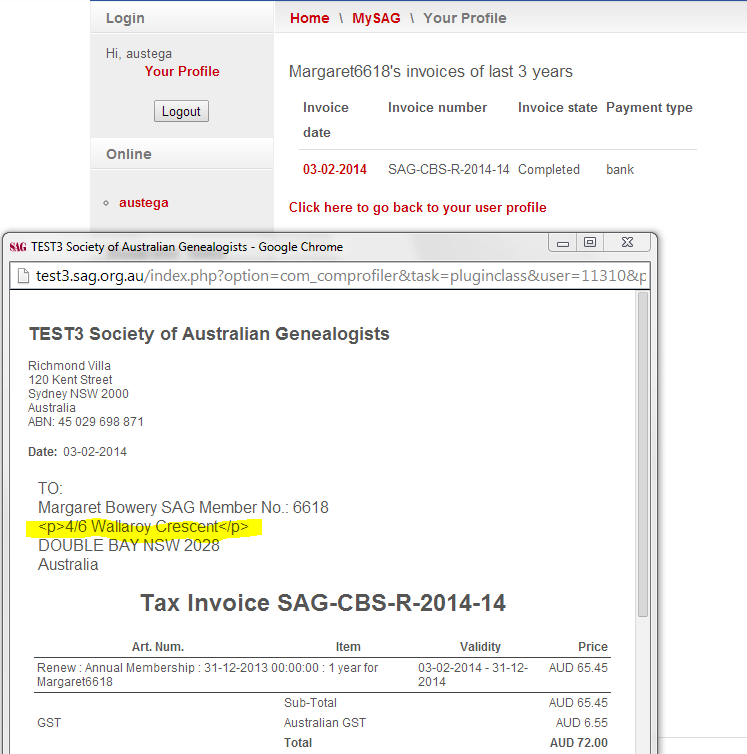Click the validity dates 03-02-2014 - 31-12-2014
This screenshot has height=754, width=747.
[x=473, y=675]
